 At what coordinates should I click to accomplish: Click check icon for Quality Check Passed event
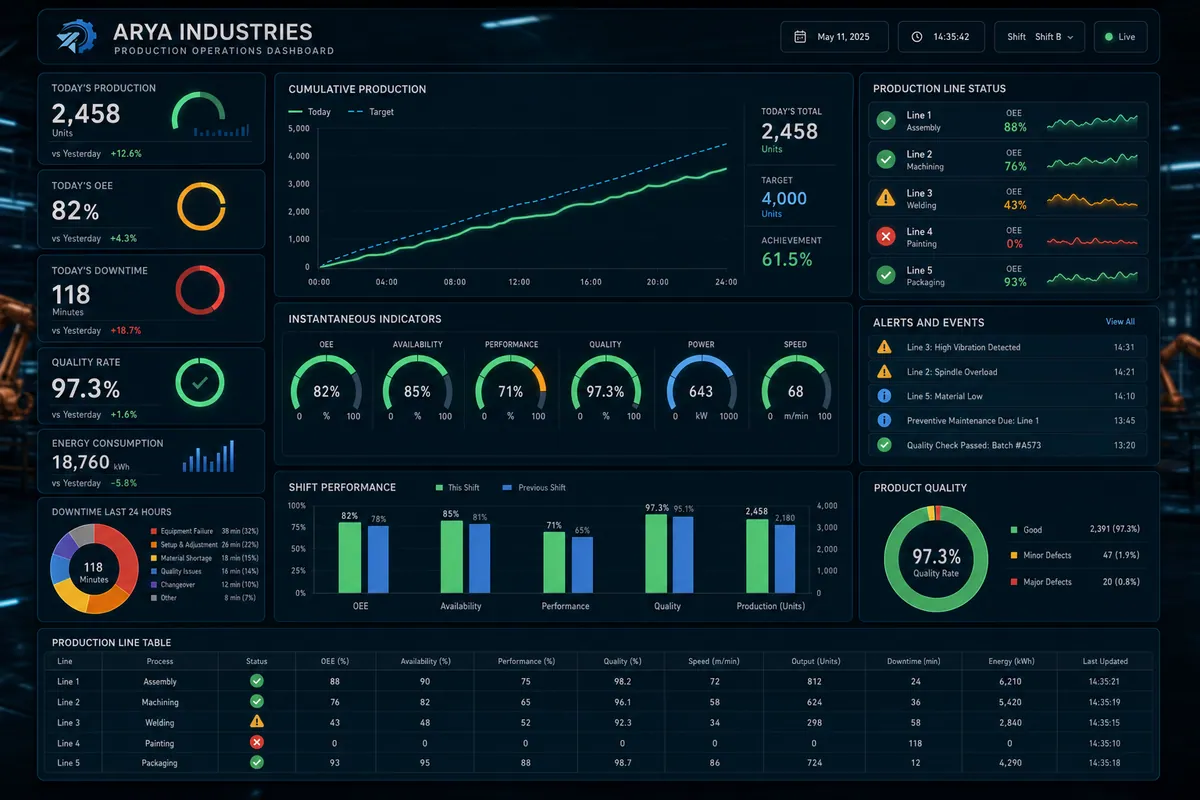click(884, 445)
